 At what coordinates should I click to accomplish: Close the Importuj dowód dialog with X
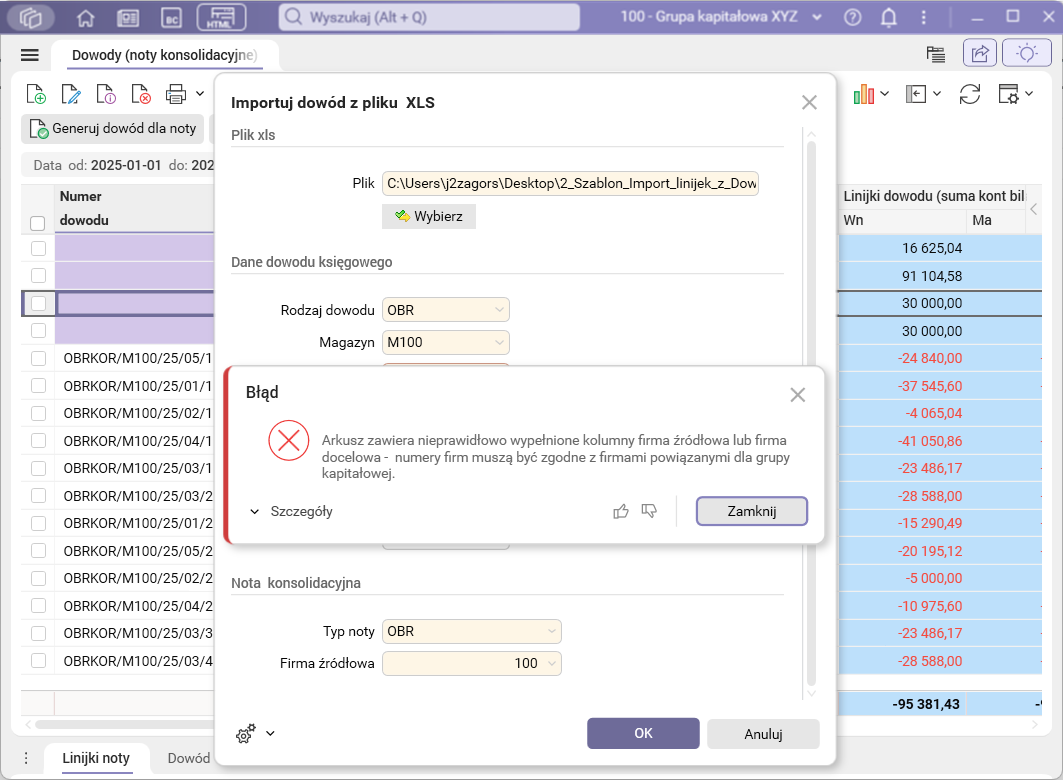click(x=809, y=102)
